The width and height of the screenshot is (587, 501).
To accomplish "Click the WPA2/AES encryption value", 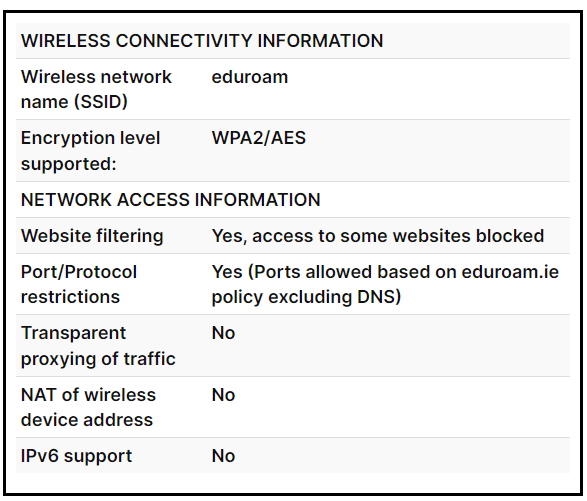I will point(259,138).
